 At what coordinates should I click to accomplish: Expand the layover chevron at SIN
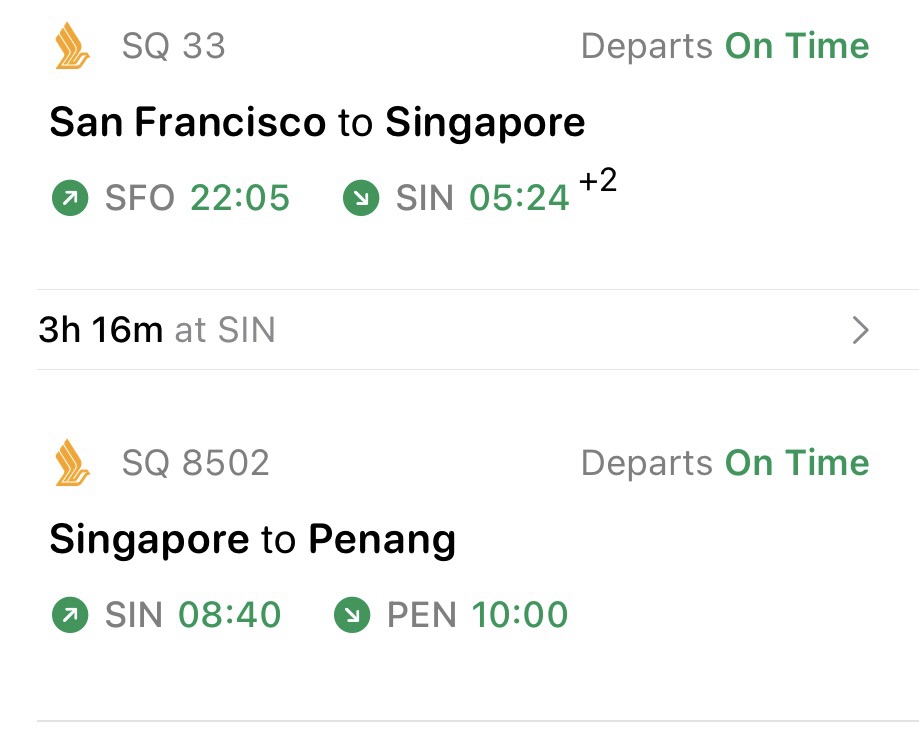click(859, 330)
